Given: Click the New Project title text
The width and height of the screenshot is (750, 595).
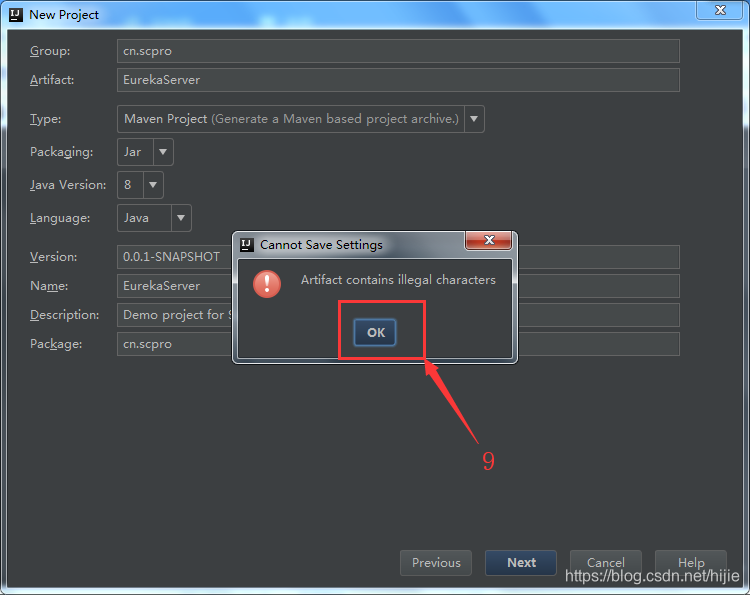Looking at the screenshot, I should tap(64, 15).
